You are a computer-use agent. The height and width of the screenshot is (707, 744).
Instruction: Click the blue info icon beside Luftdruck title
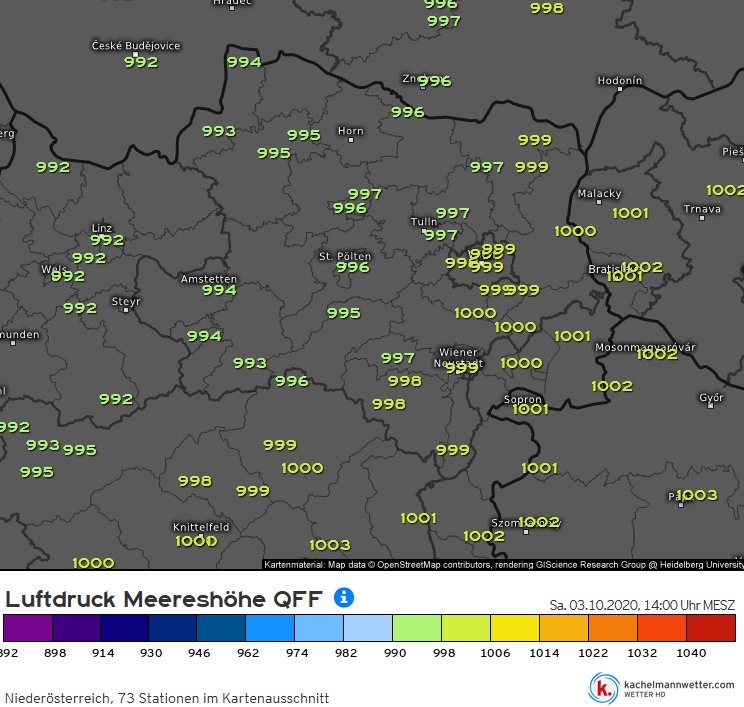(x=343, y=598)
